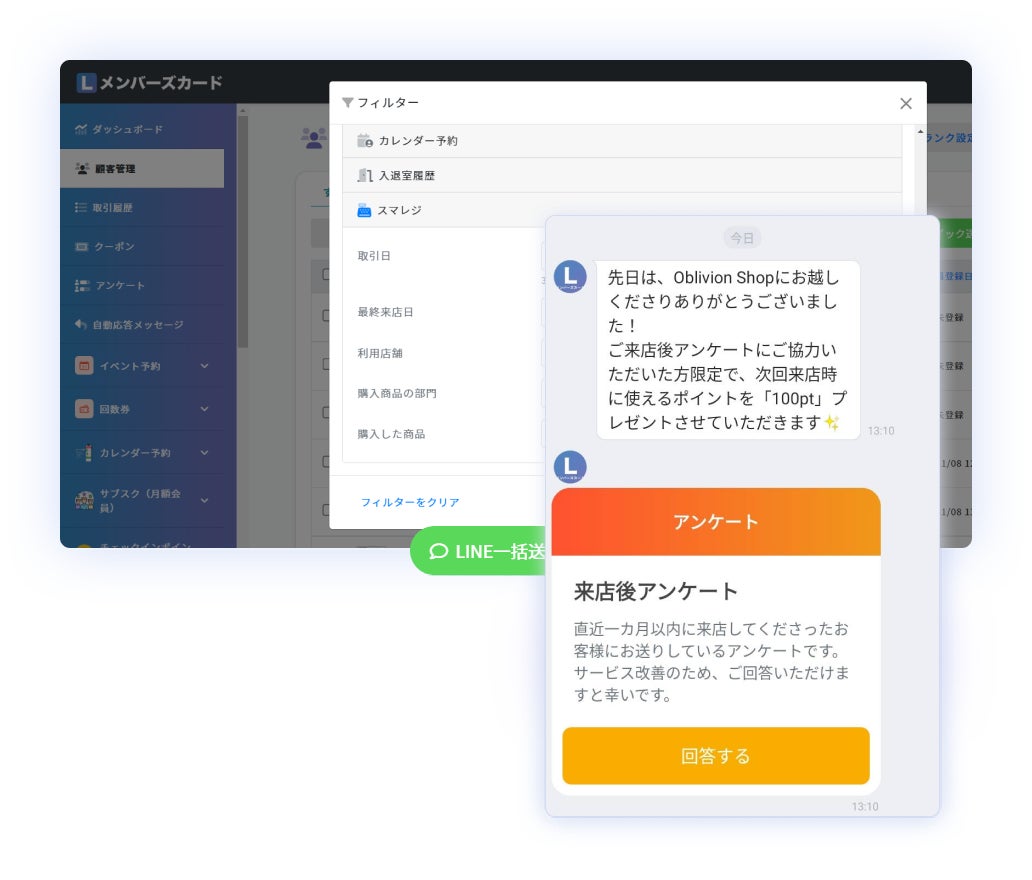Click the クーポン ticket icon
Screen dimensions: 1032x880
(x=82, y=247)
